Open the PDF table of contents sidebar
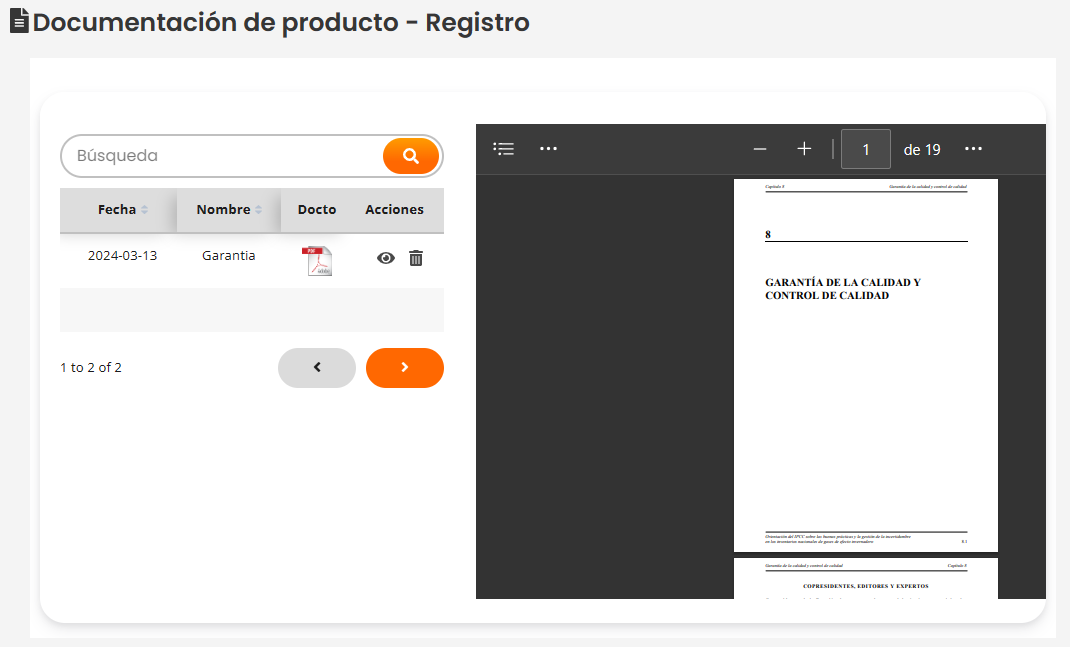 coord(504,149)
